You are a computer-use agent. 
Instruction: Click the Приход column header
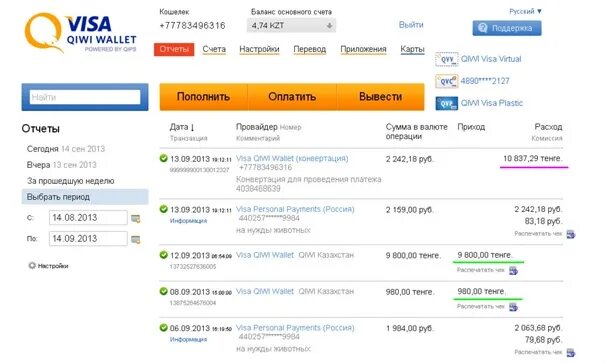[x=471, y=127]
